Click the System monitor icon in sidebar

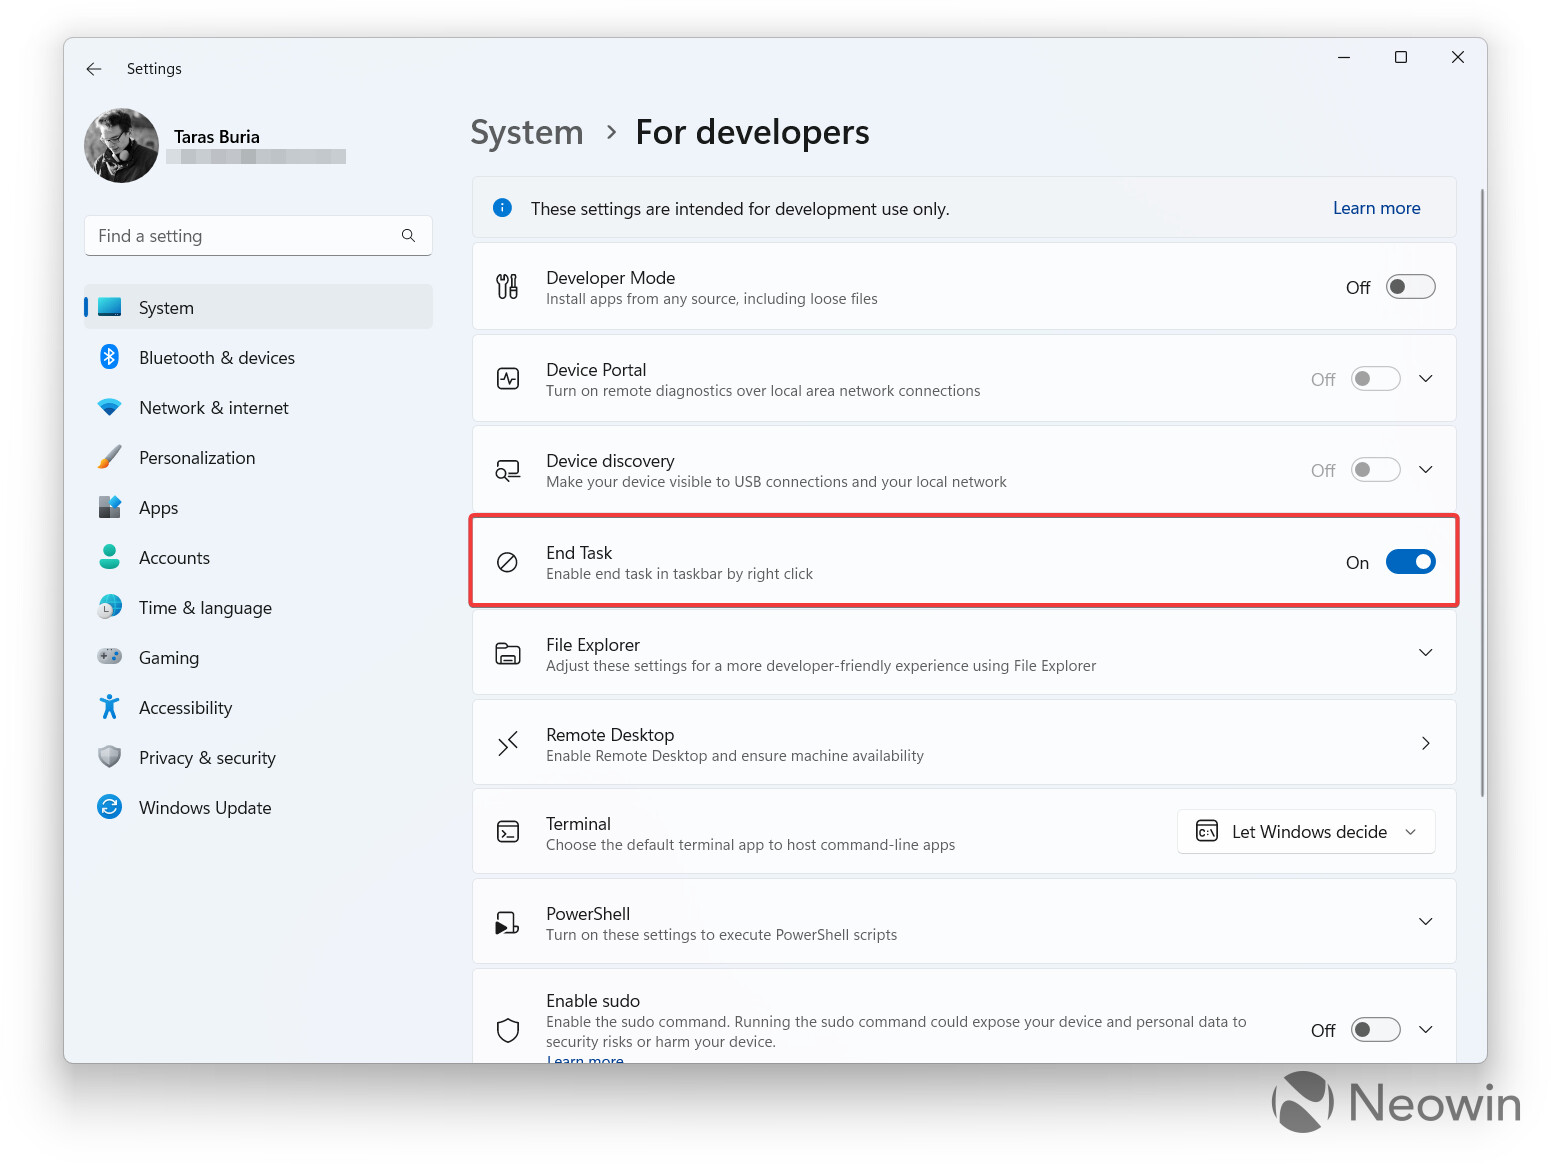click(110, 307)
